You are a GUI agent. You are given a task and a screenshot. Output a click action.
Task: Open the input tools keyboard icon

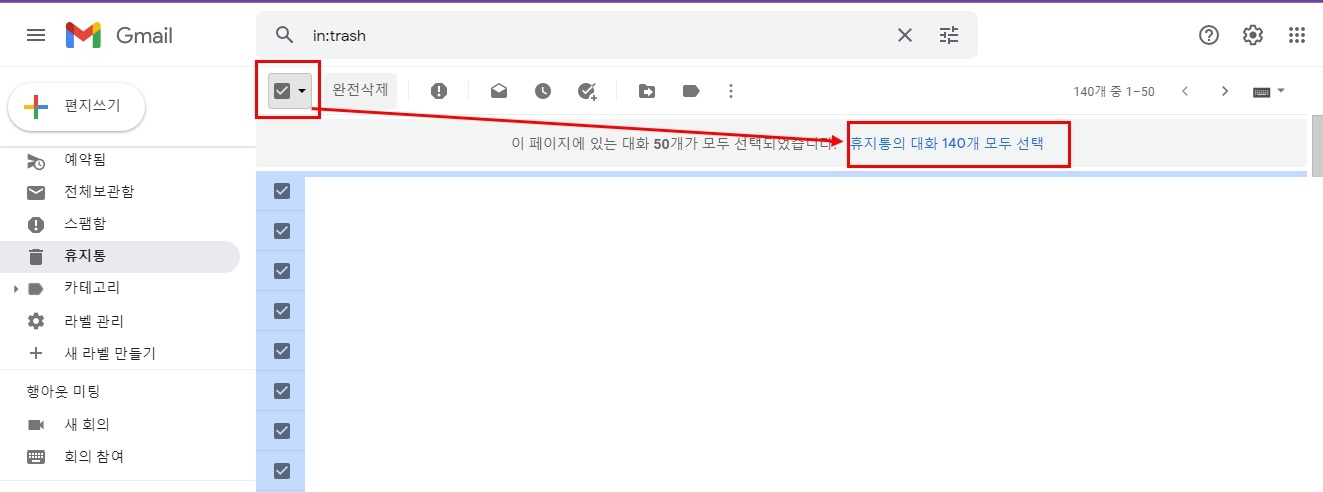point(1262,91)
